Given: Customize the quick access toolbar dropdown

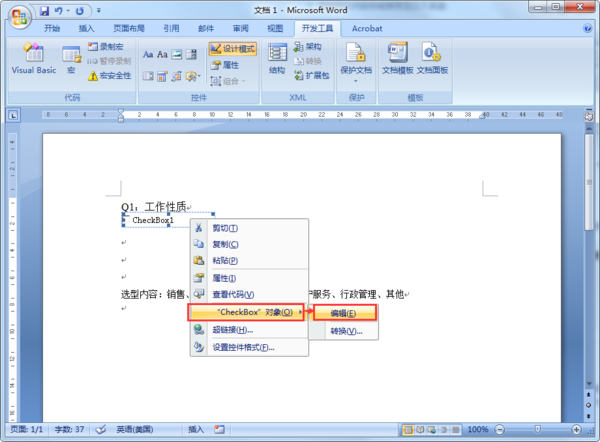Looking at the screenshot, I should [98, 11].
